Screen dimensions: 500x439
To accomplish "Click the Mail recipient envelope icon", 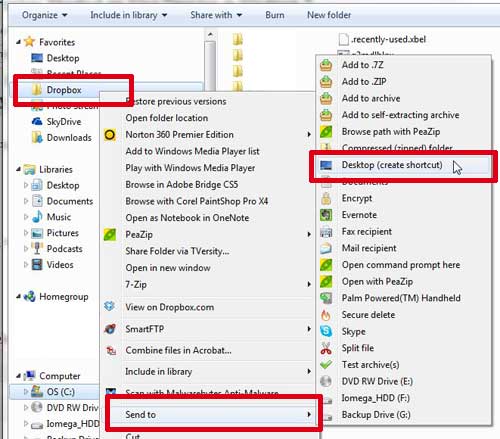I will tap(326, 248).
